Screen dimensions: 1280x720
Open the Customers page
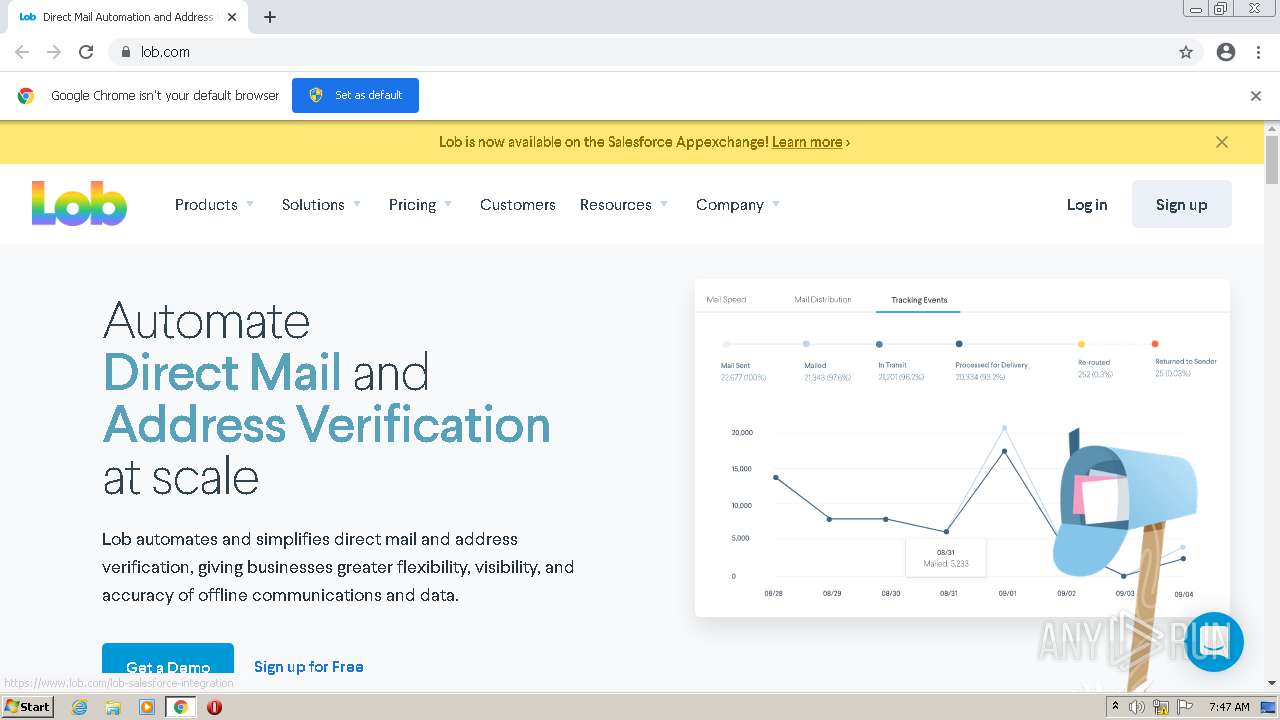pyautogui.click(x=517, y=204)
